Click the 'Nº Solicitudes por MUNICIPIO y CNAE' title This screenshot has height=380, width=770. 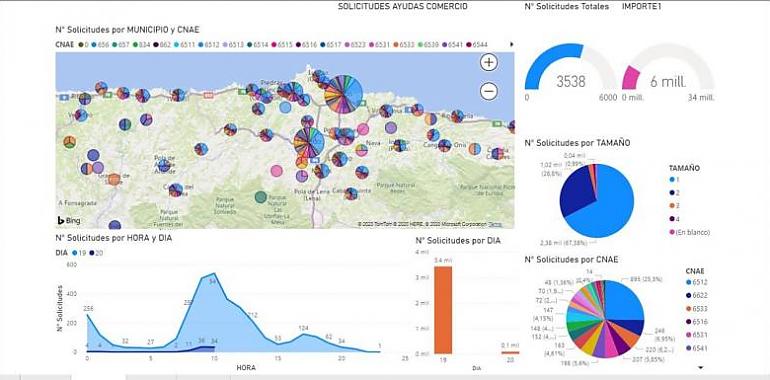coord(128,29)
